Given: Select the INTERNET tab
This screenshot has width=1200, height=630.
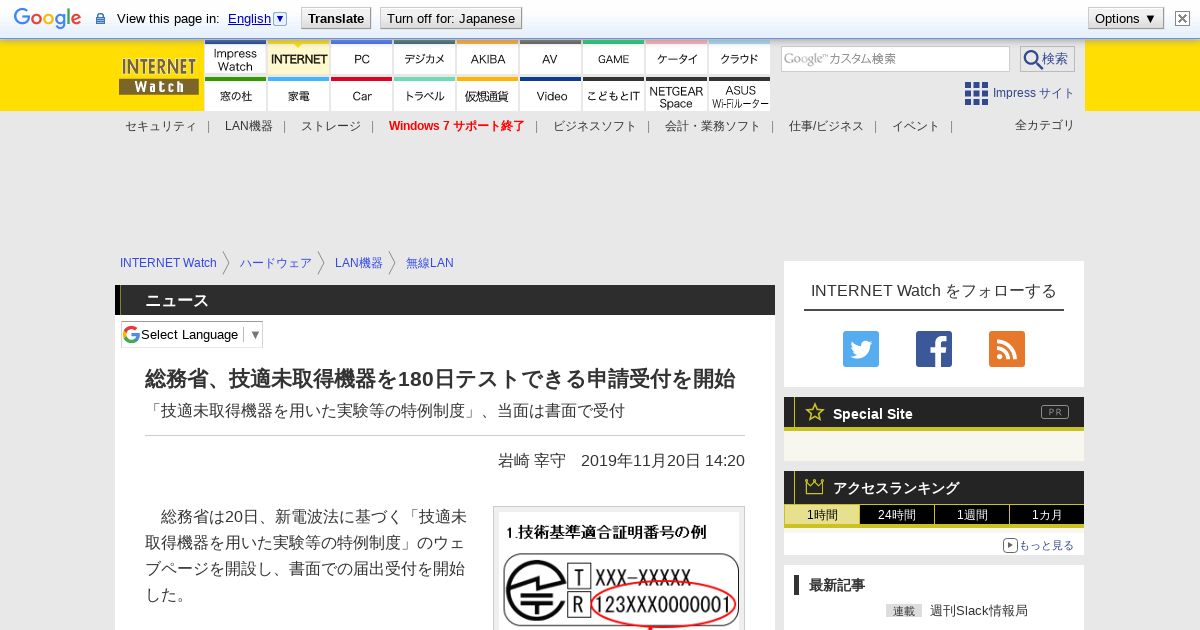Looking at the screenshot, I should tap(298, 59).
